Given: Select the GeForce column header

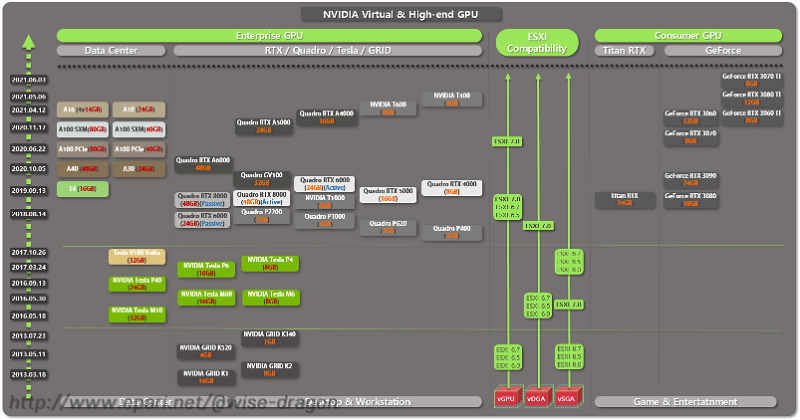Looking at the screenshot, I should click(x=723, y=51).
